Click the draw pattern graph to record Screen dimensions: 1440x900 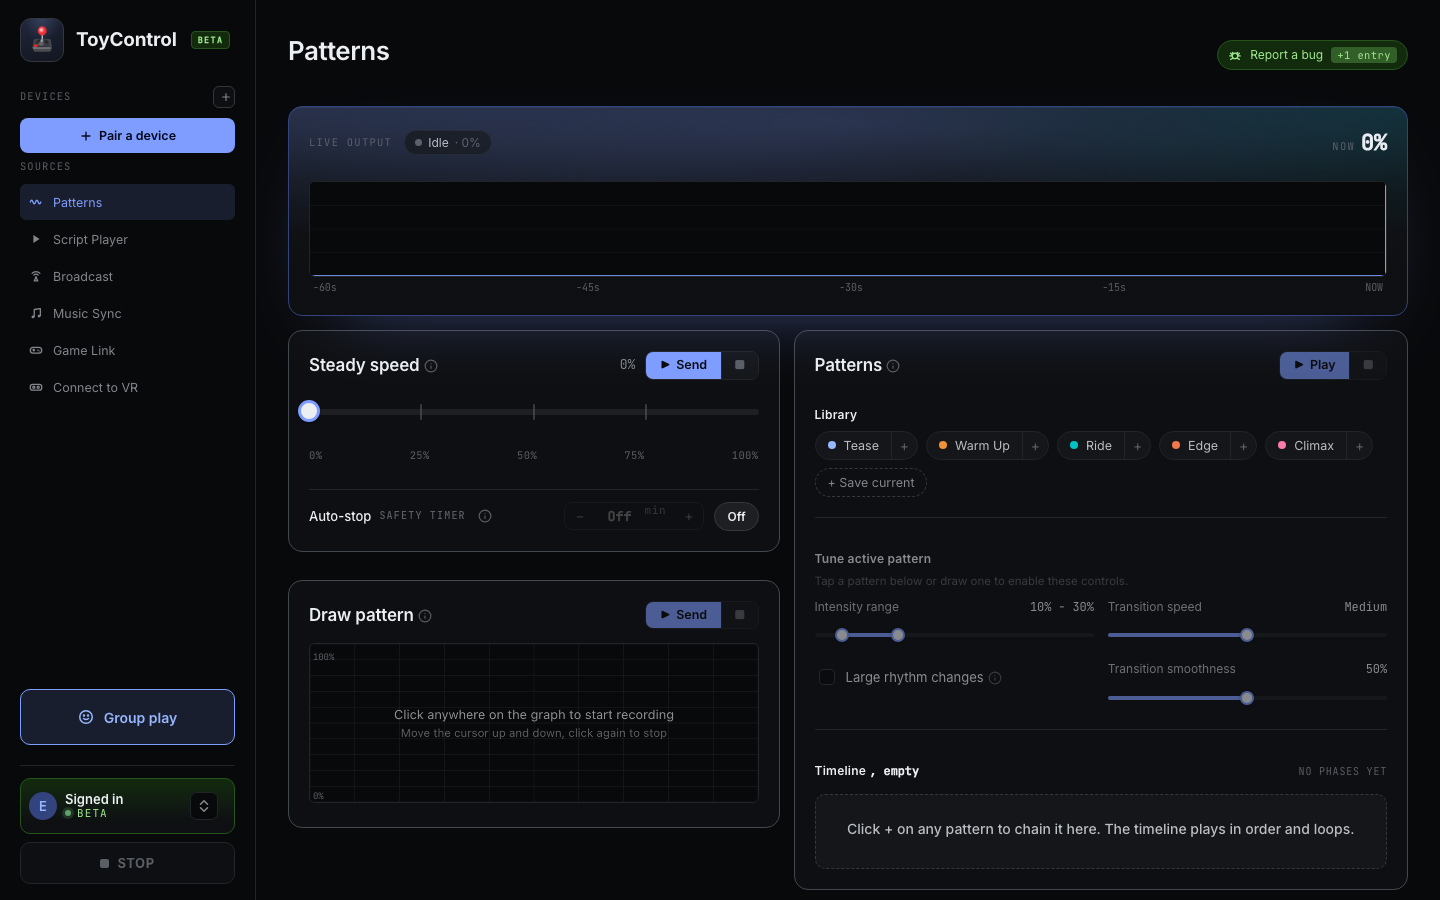[x=534, y=723]
